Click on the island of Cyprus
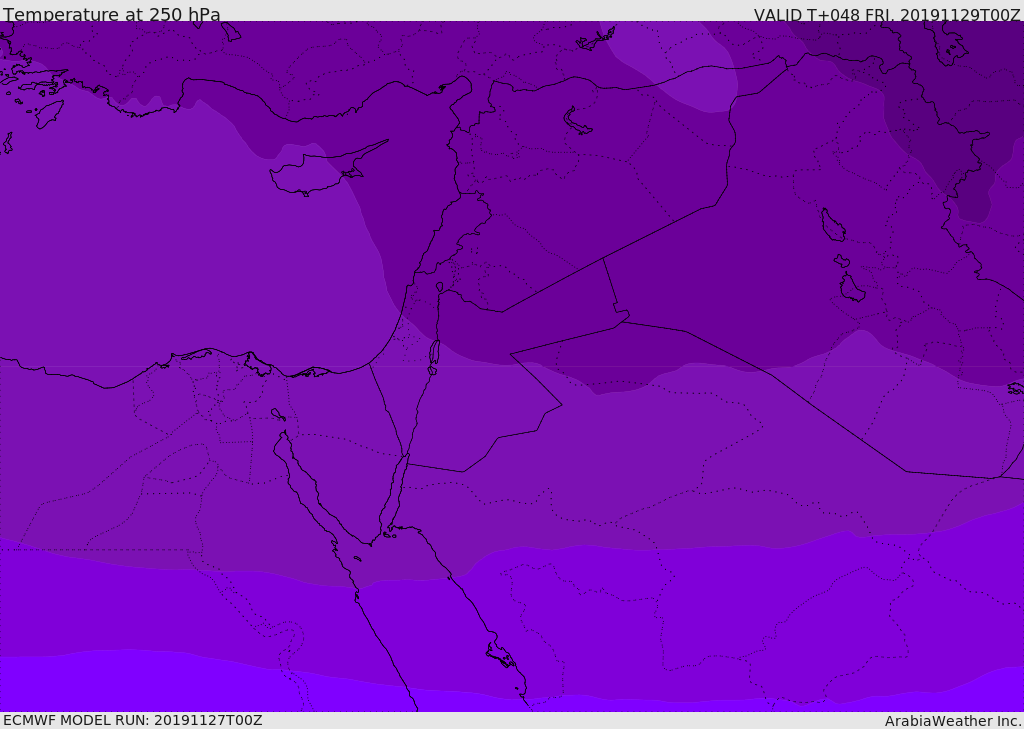The width and height of the screenshot is (1024, 729). [x=320, y=172]
